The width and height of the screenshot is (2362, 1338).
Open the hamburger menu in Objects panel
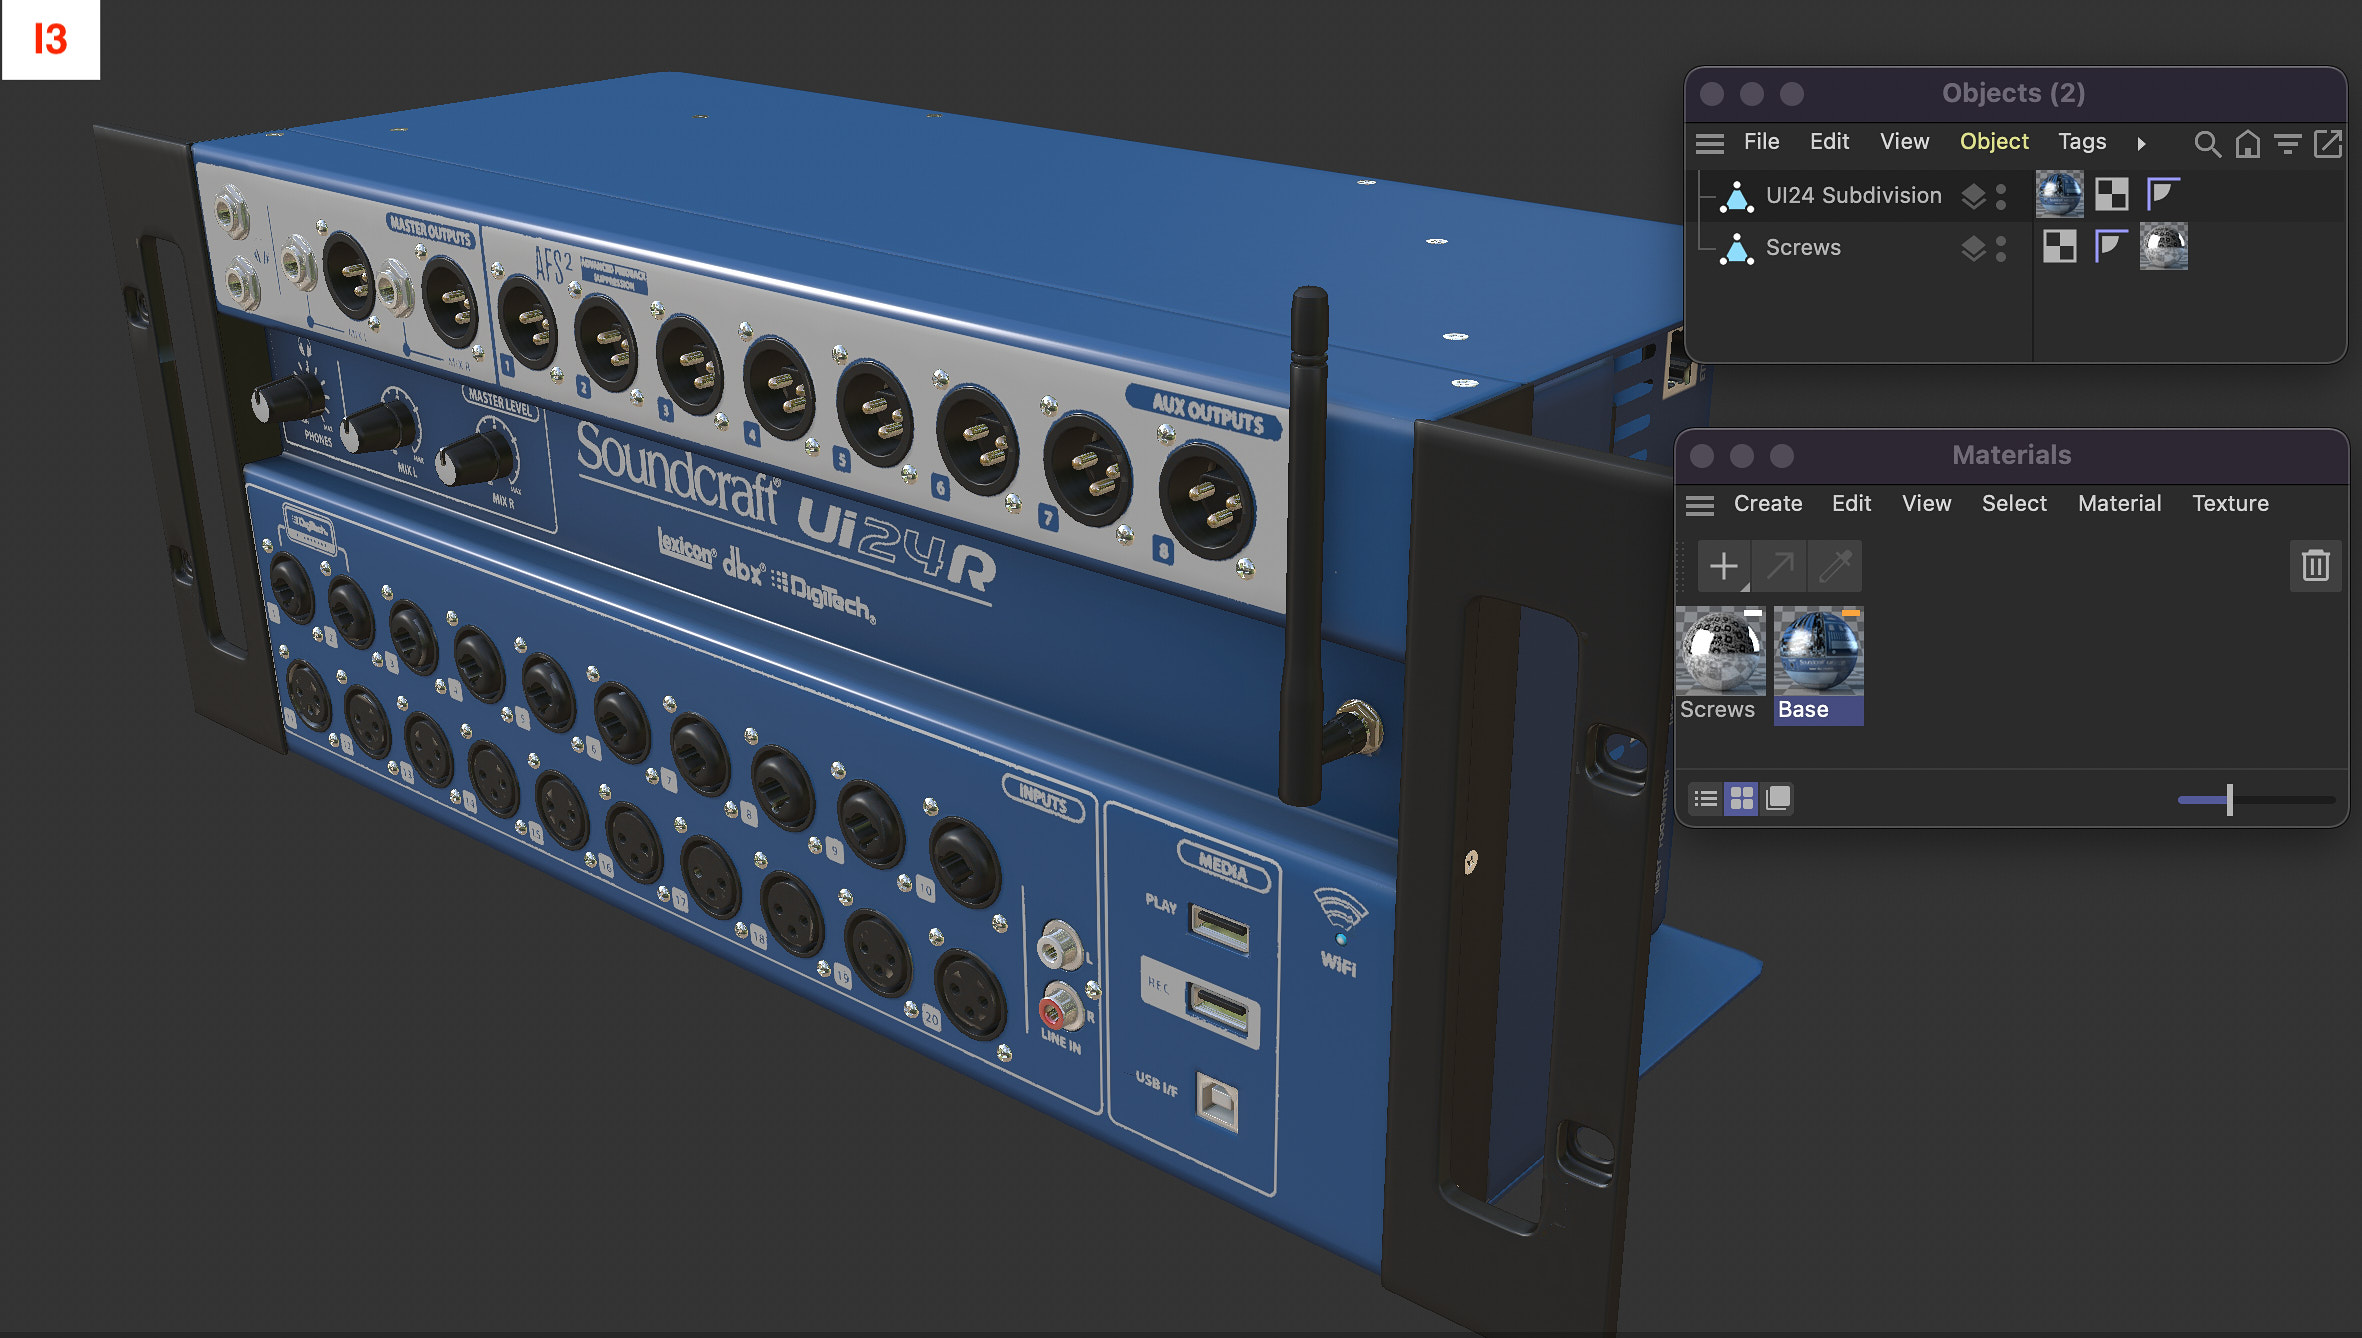tap(1709, 143)
